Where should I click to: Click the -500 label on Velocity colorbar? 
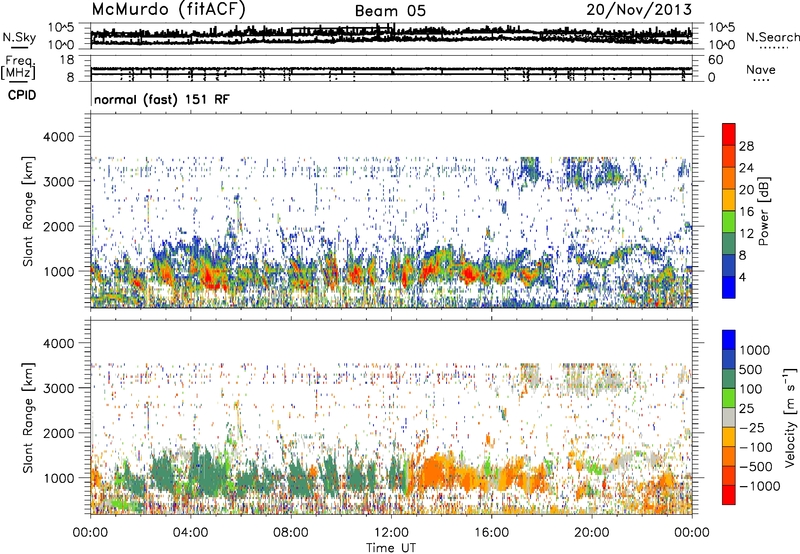[x=756, y=466]
